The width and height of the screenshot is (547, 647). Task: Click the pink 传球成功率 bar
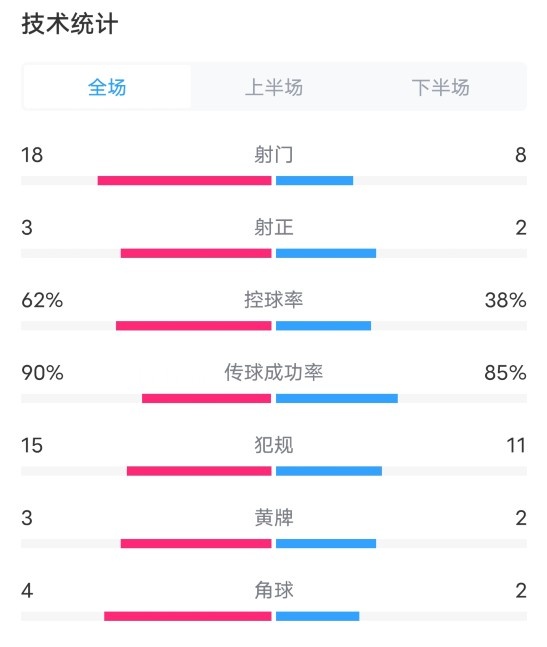tap(207, 398)
